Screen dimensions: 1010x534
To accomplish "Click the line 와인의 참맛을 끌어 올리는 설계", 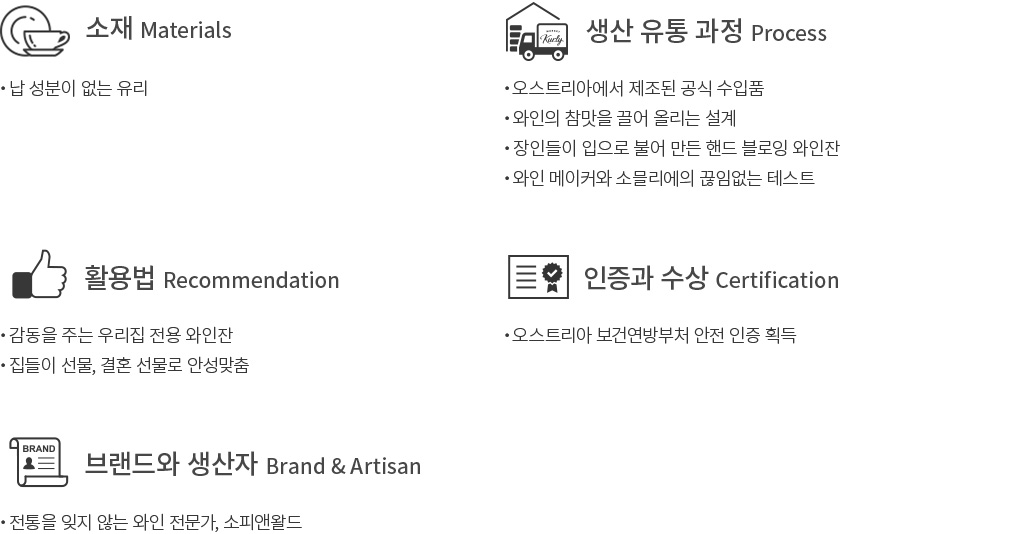I will [x=624, y=119].
